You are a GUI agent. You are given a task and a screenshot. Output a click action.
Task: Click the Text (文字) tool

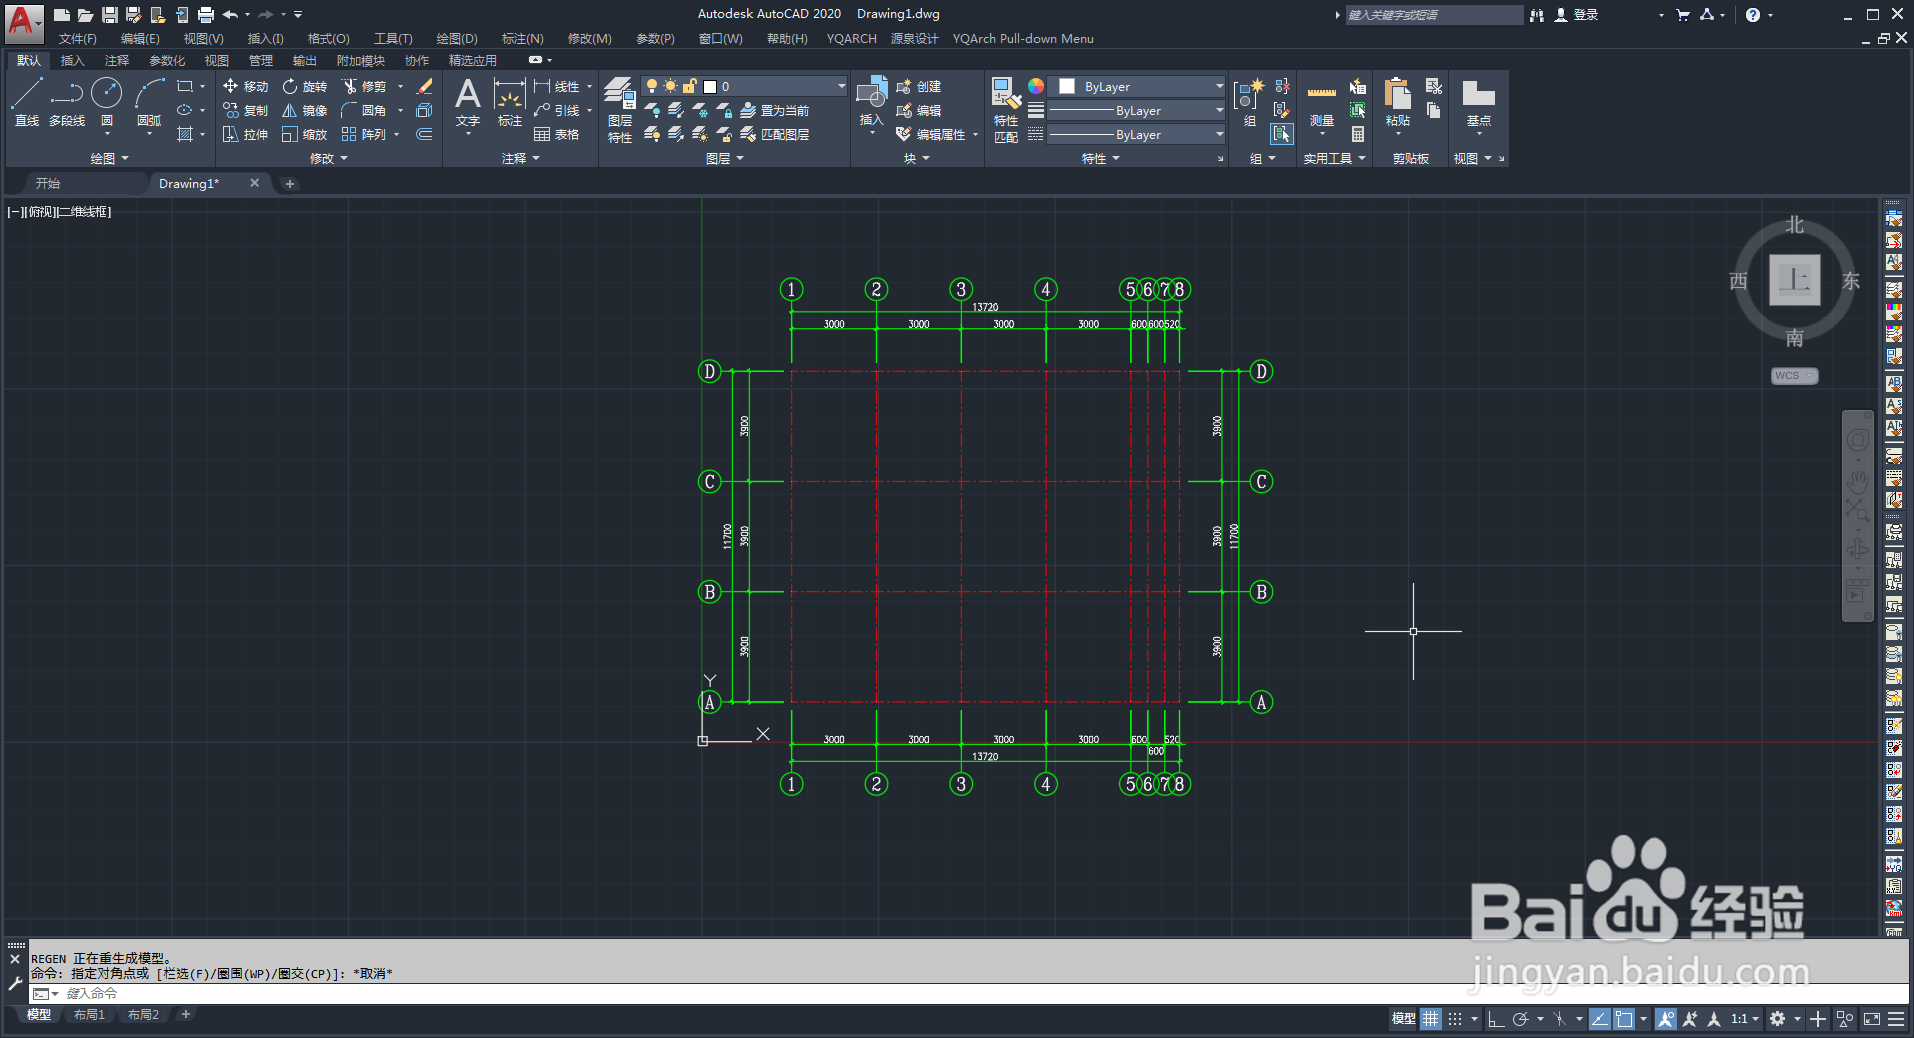(468, 102)
